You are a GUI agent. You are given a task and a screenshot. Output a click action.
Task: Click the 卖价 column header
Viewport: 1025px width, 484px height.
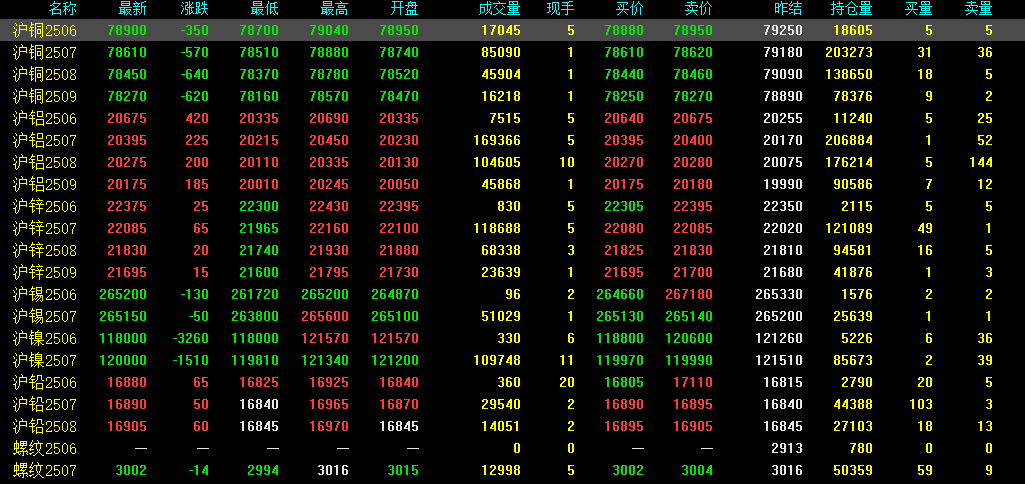click(x=699, y=9)
